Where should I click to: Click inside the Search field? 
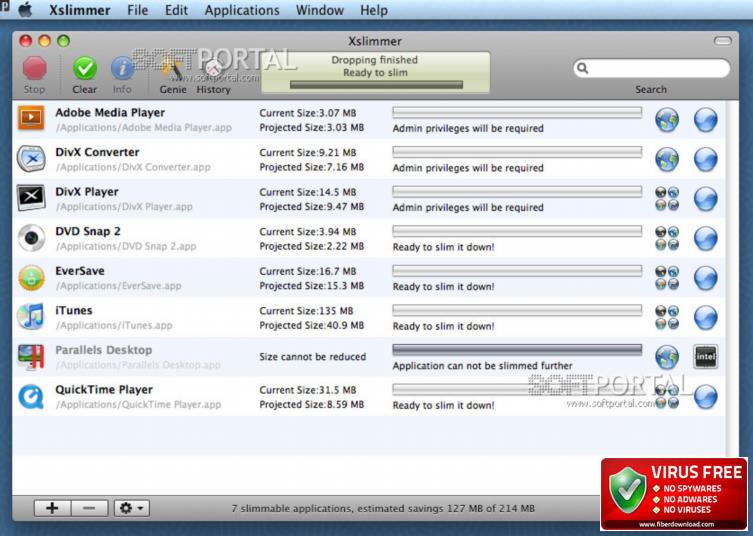[652, 68]
